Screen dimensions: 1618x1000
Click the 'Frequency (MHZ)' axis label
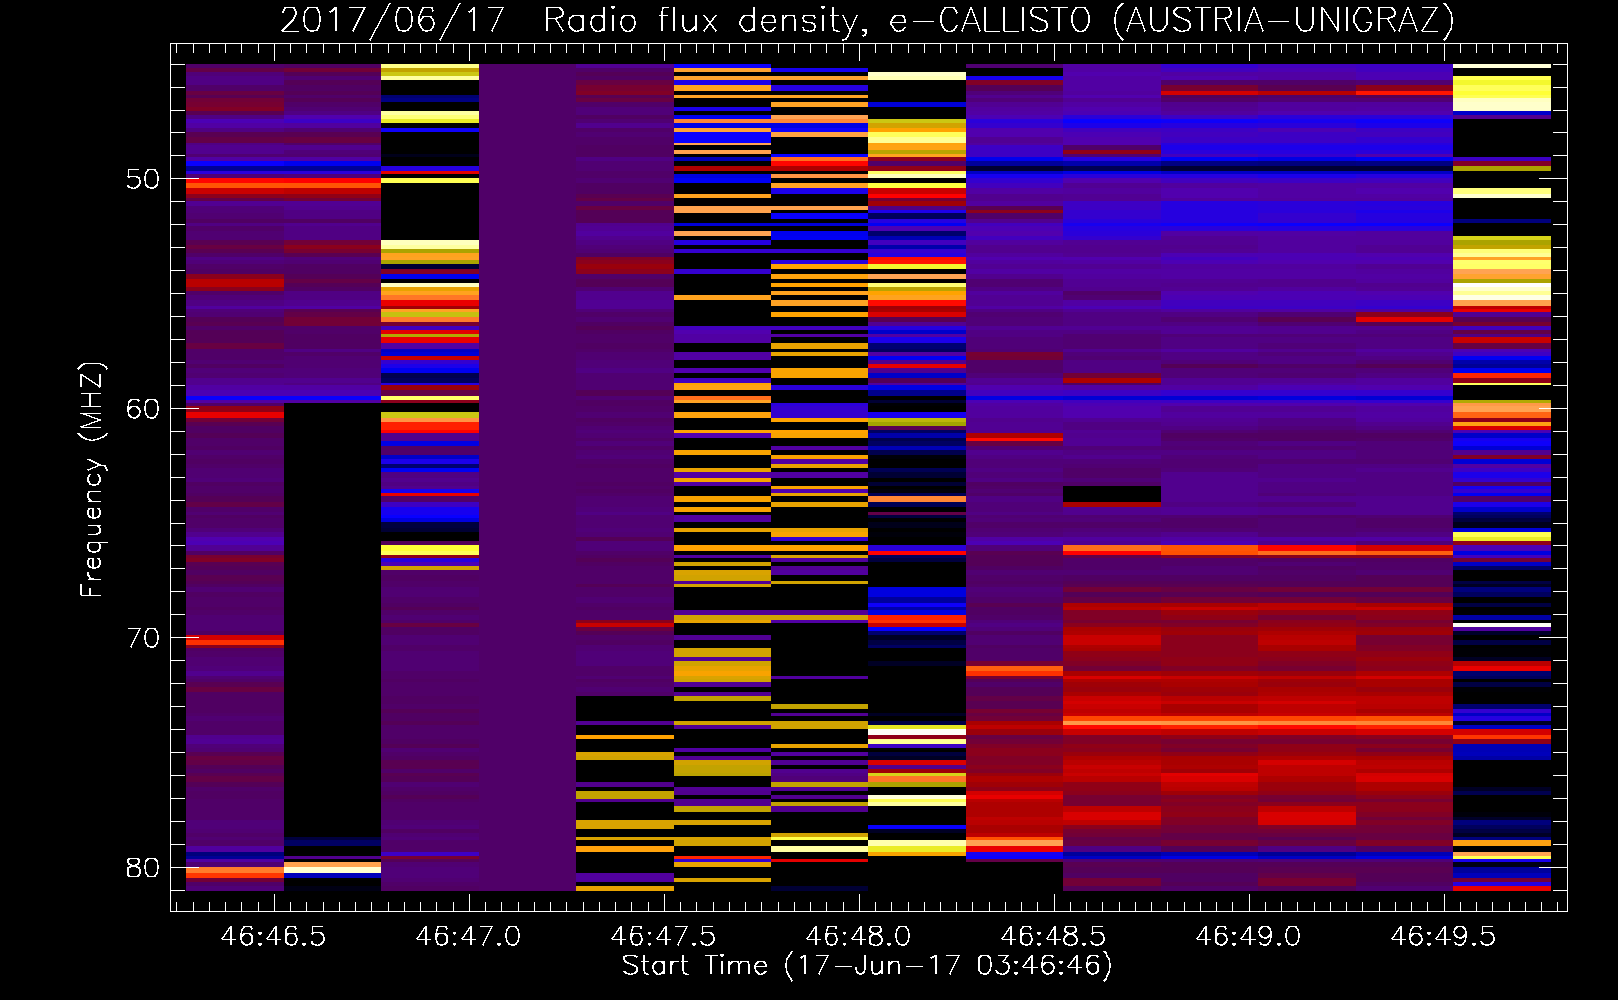click(92, 479)
